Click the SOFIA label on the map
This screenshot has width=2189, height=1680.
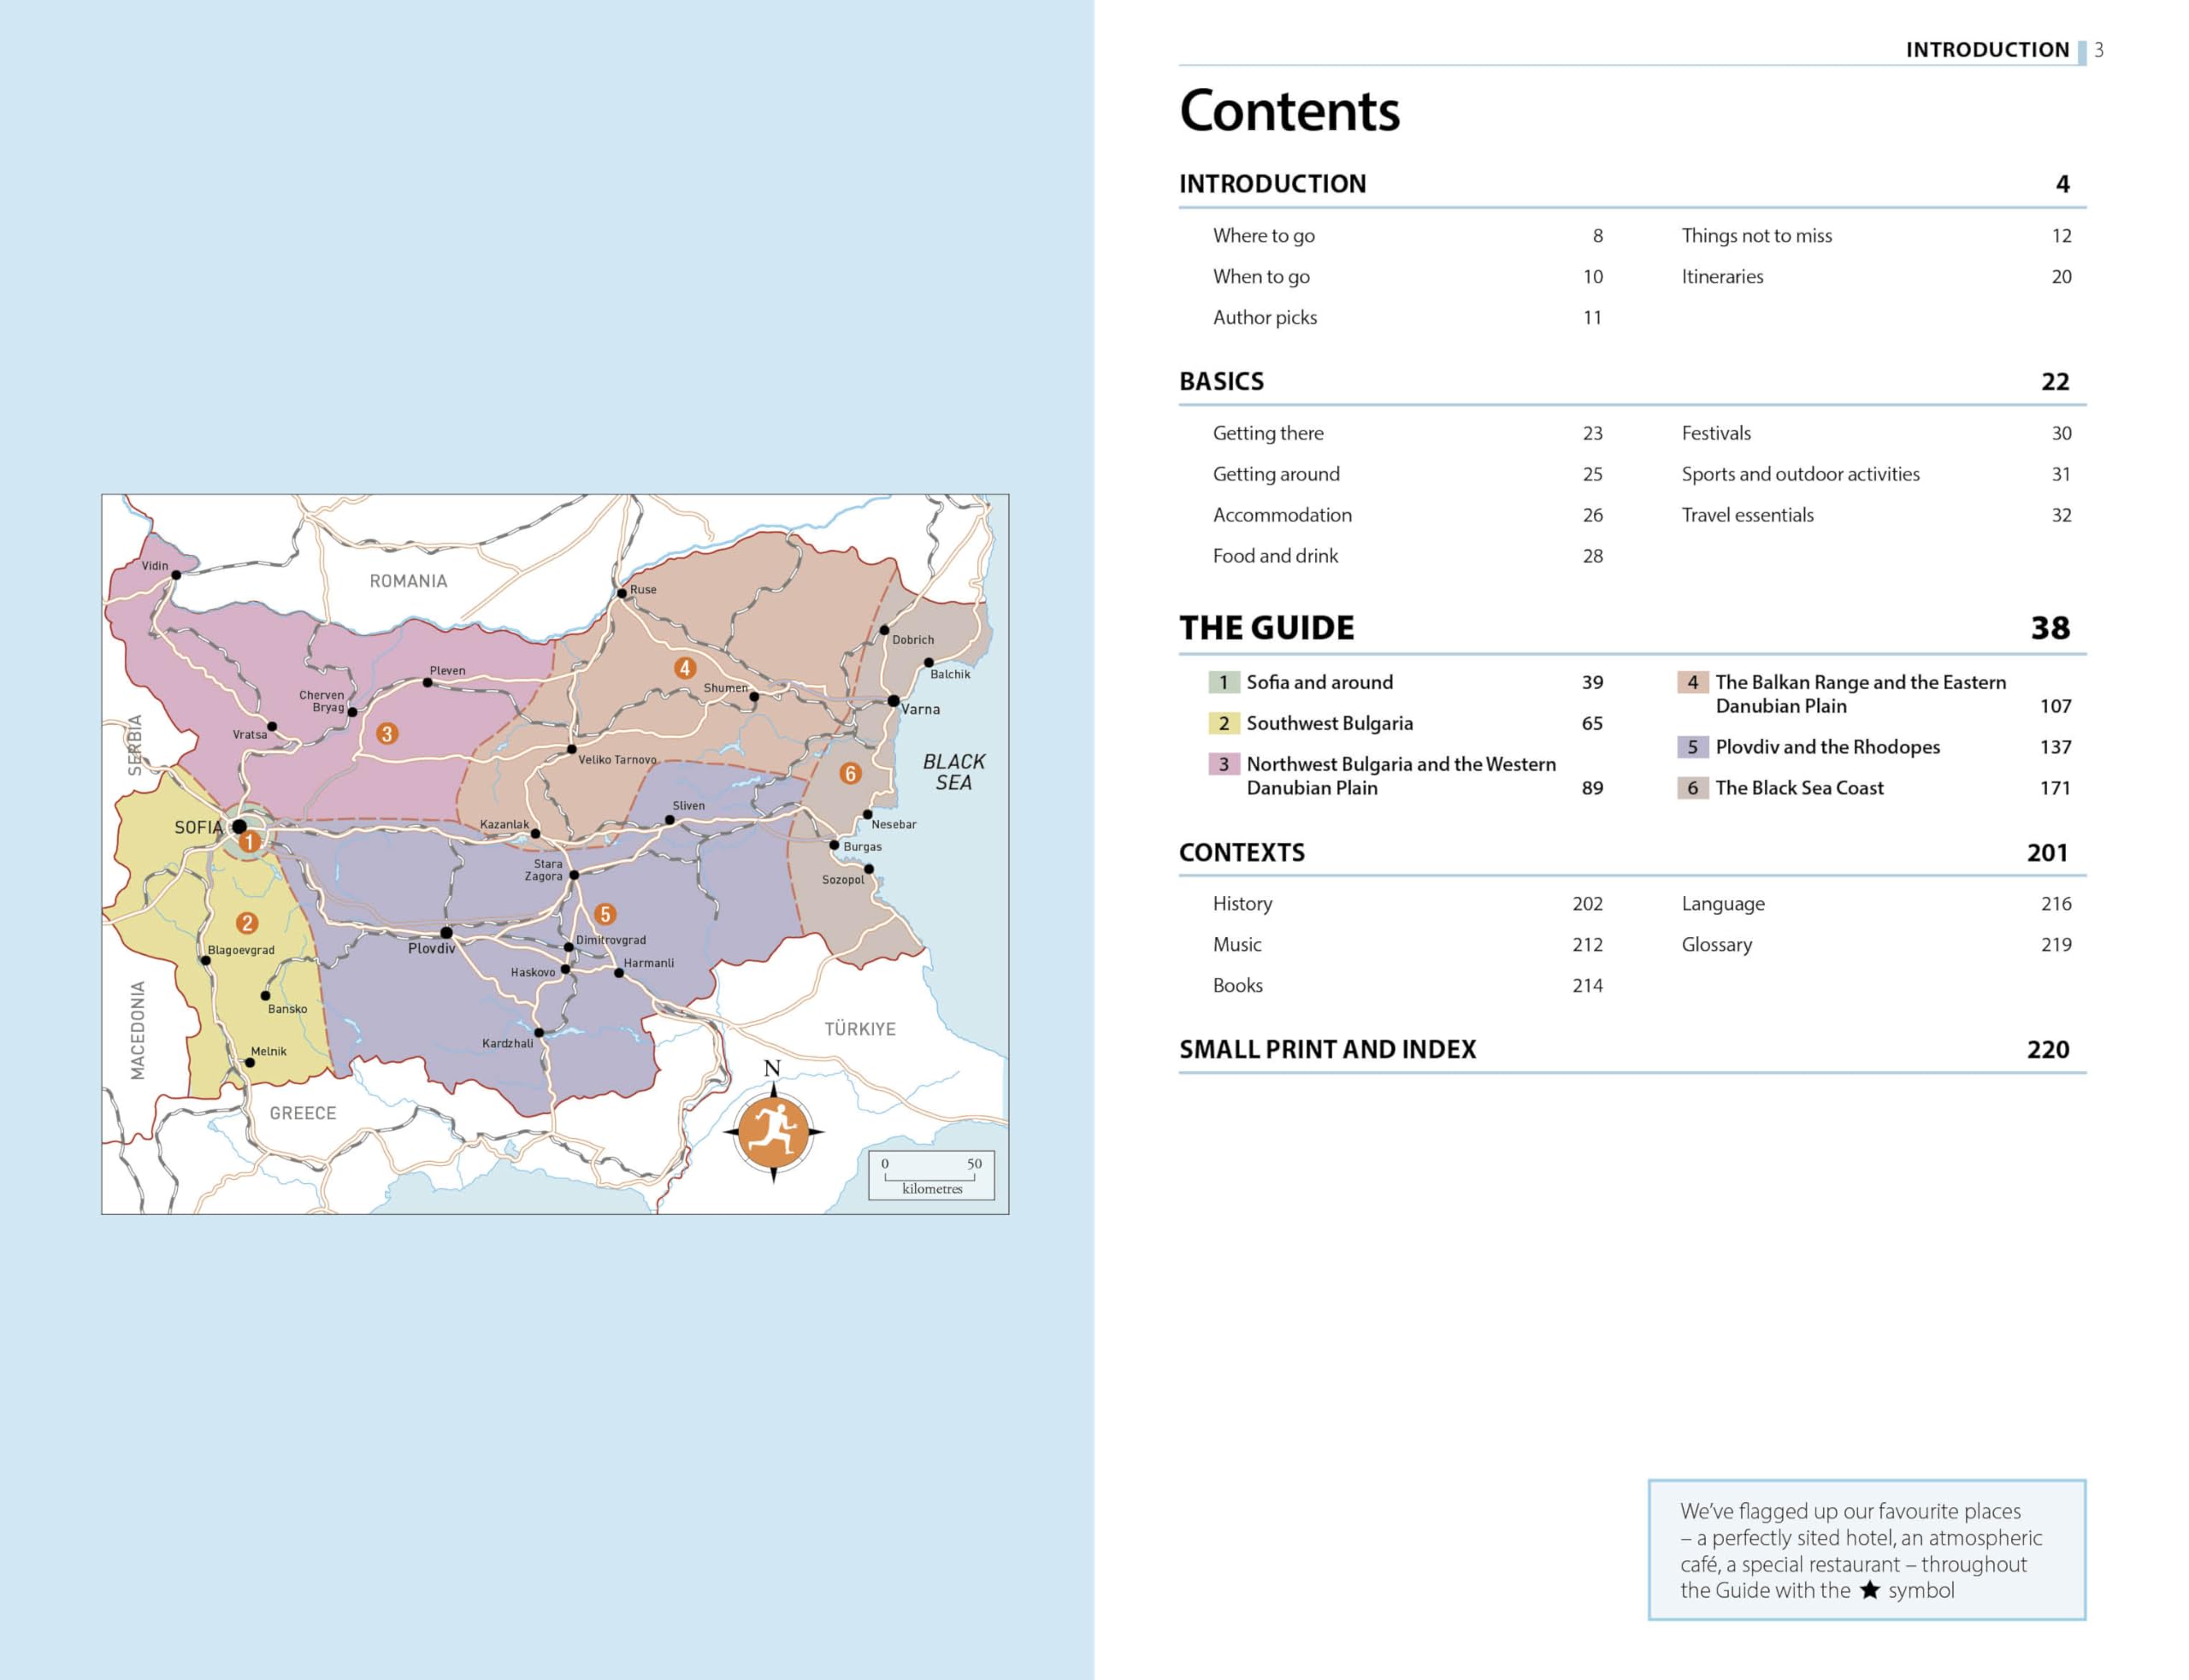coord(198,827)
